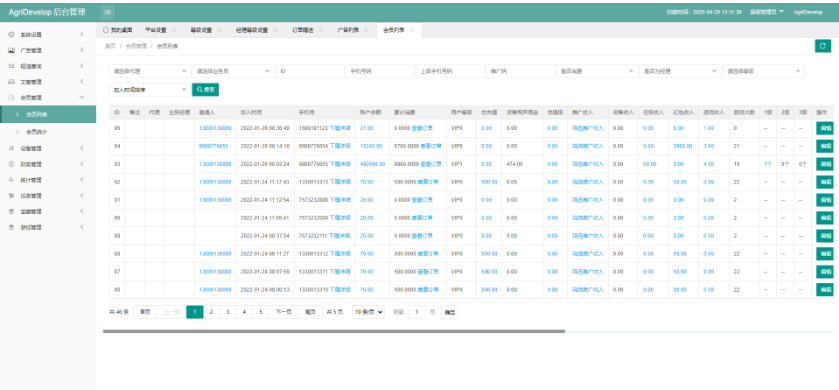This screenshot has width=839, height=390.
Task: Click red packet income 2000.00 in row 94
Action: [x=683, y=146]
